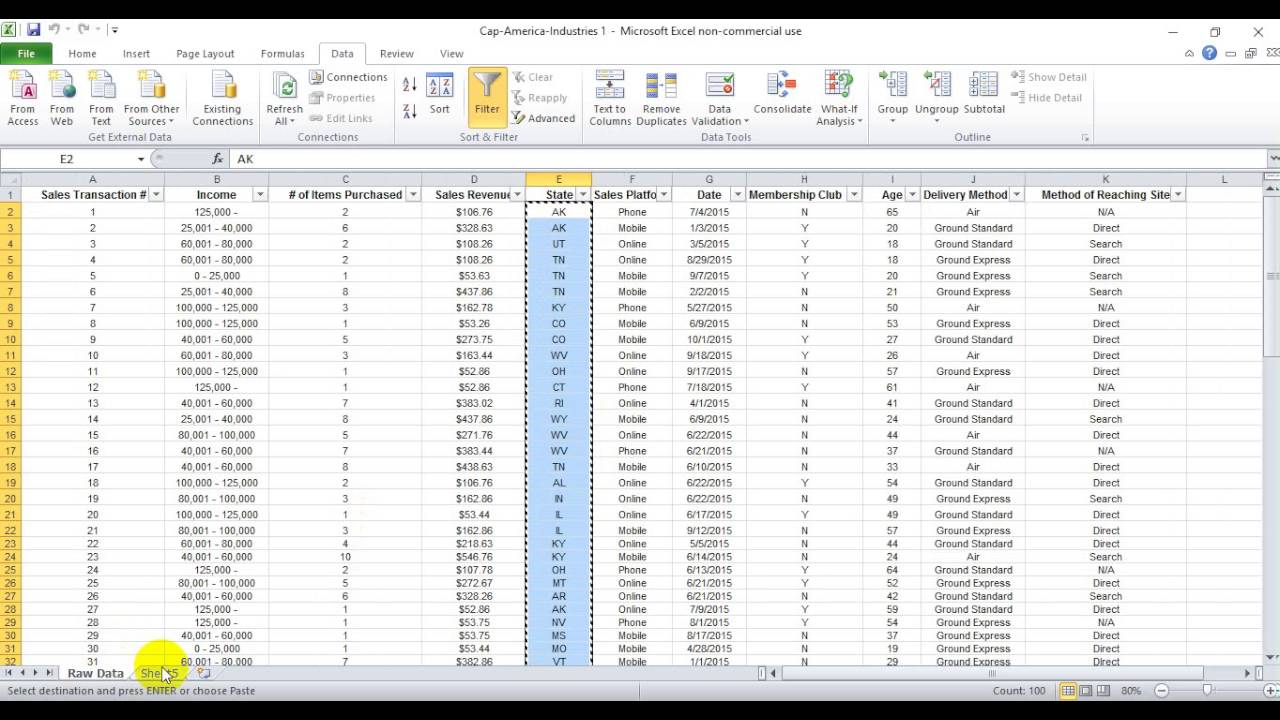Click the From Text import icon
Image resolution: width=1280 pixels, height=720 pixels.
coord(101,98)
